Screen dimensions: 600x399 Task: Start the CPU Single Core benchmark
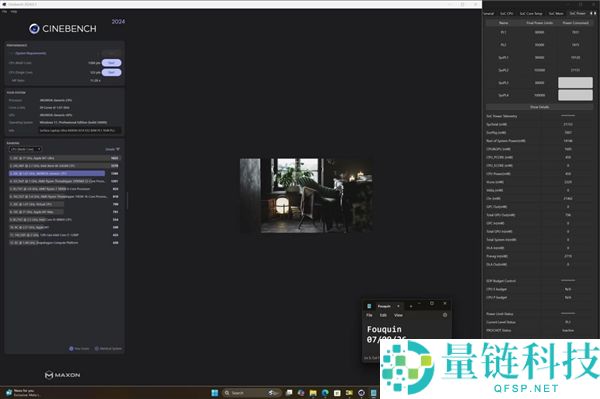coord(111,72)
